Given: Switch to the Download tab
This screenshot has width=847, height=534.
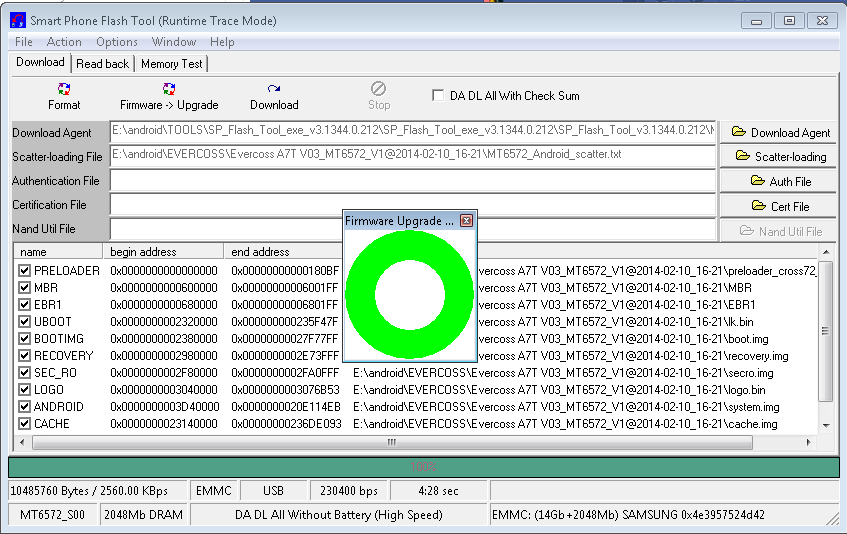Looking at the screenshot, I should [41, 62].
